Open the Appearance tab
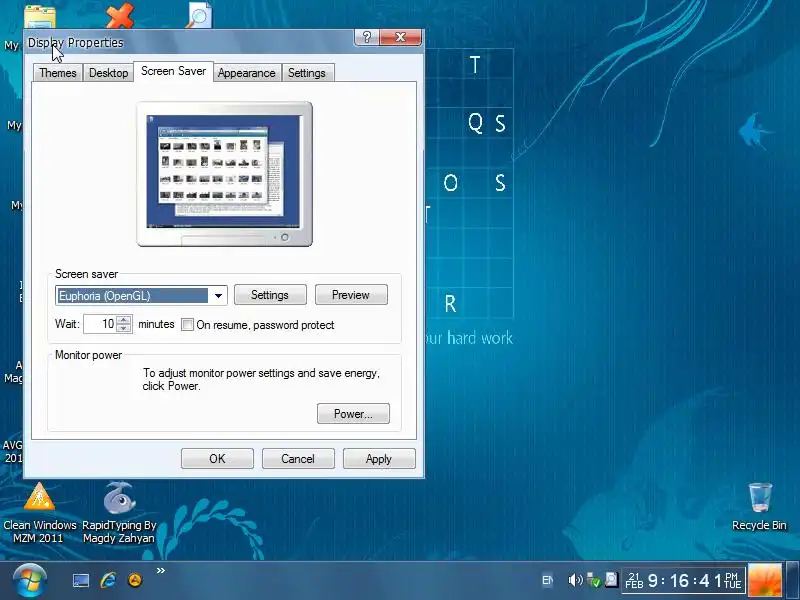800x600 pixels. tap(246, 73)
